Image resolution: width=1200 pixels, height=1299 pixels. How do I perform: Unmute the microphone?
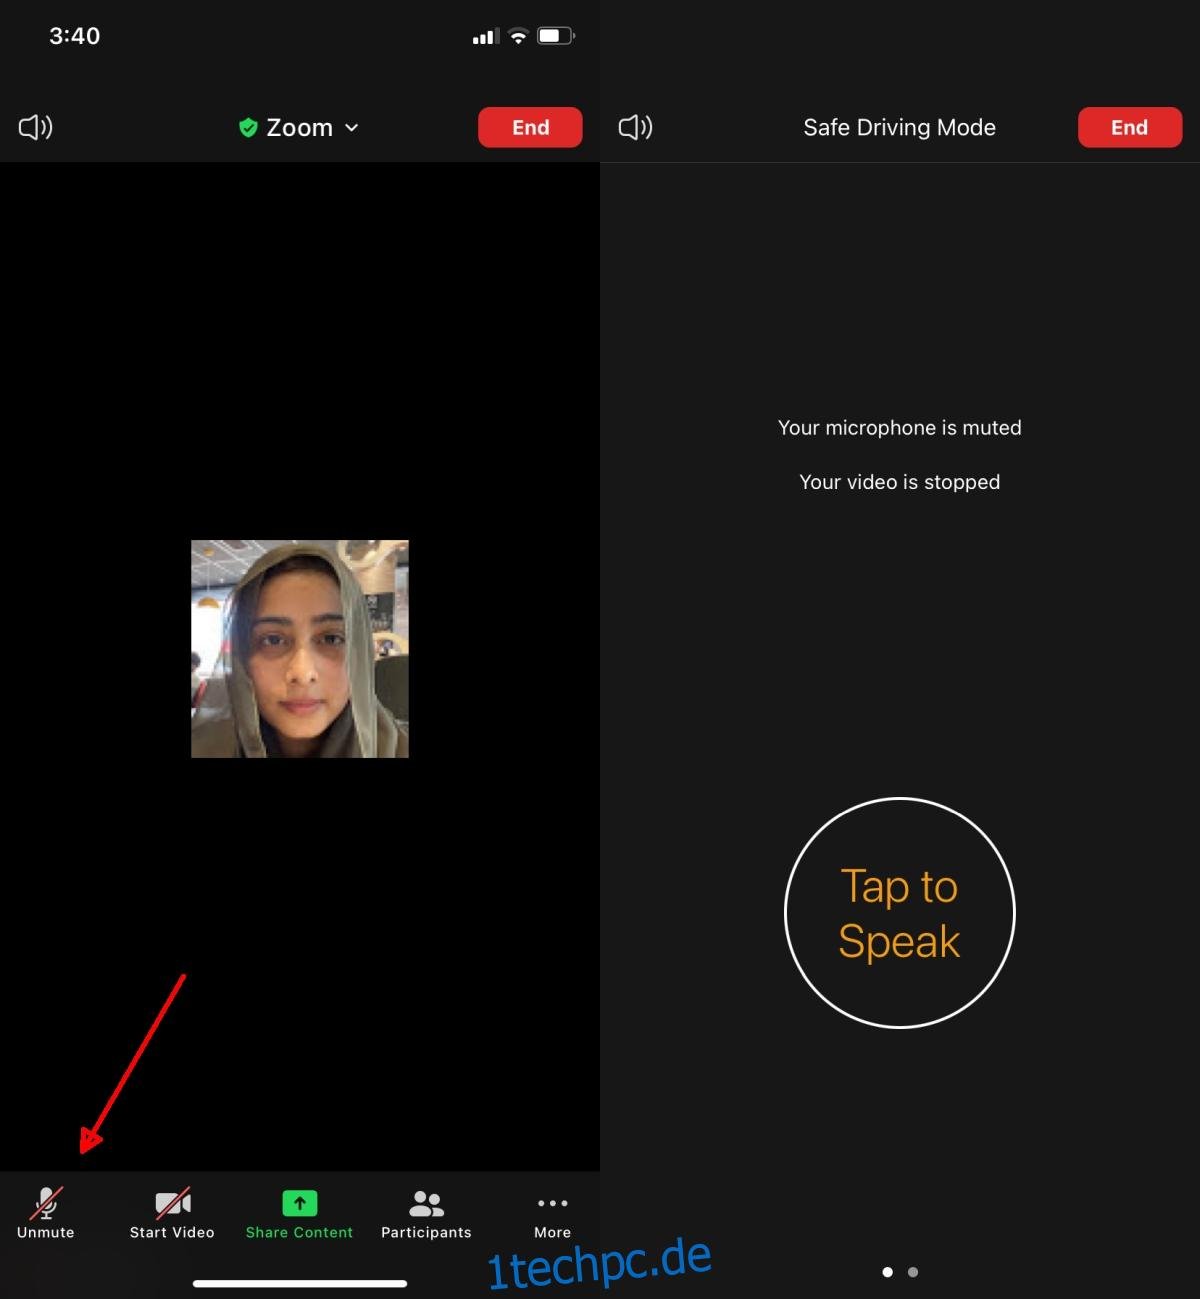click(46, 1213)
